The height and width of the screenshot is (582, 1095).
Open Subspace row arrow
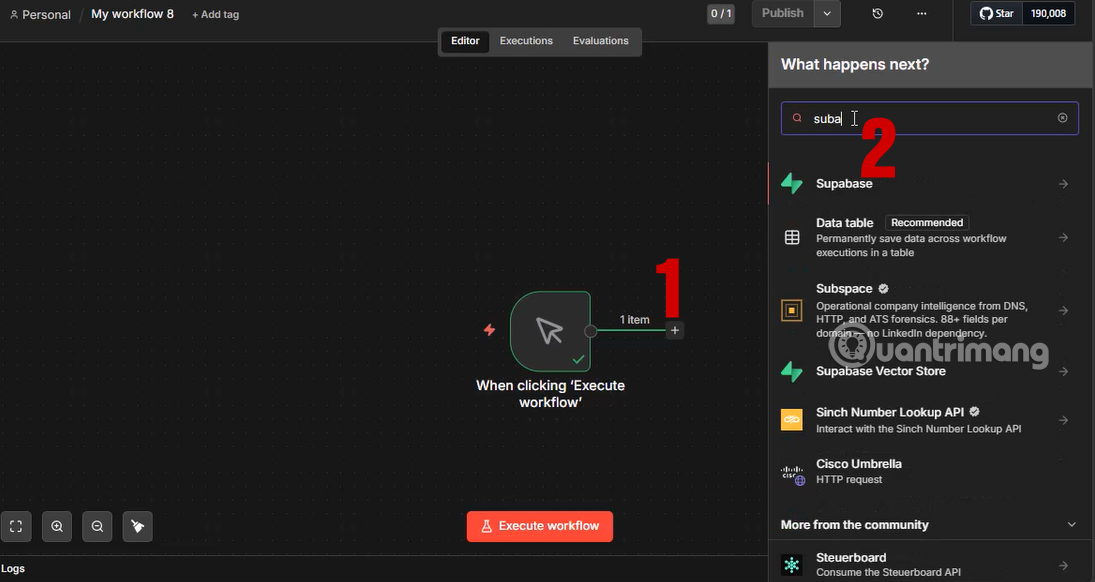[1063, 310]
